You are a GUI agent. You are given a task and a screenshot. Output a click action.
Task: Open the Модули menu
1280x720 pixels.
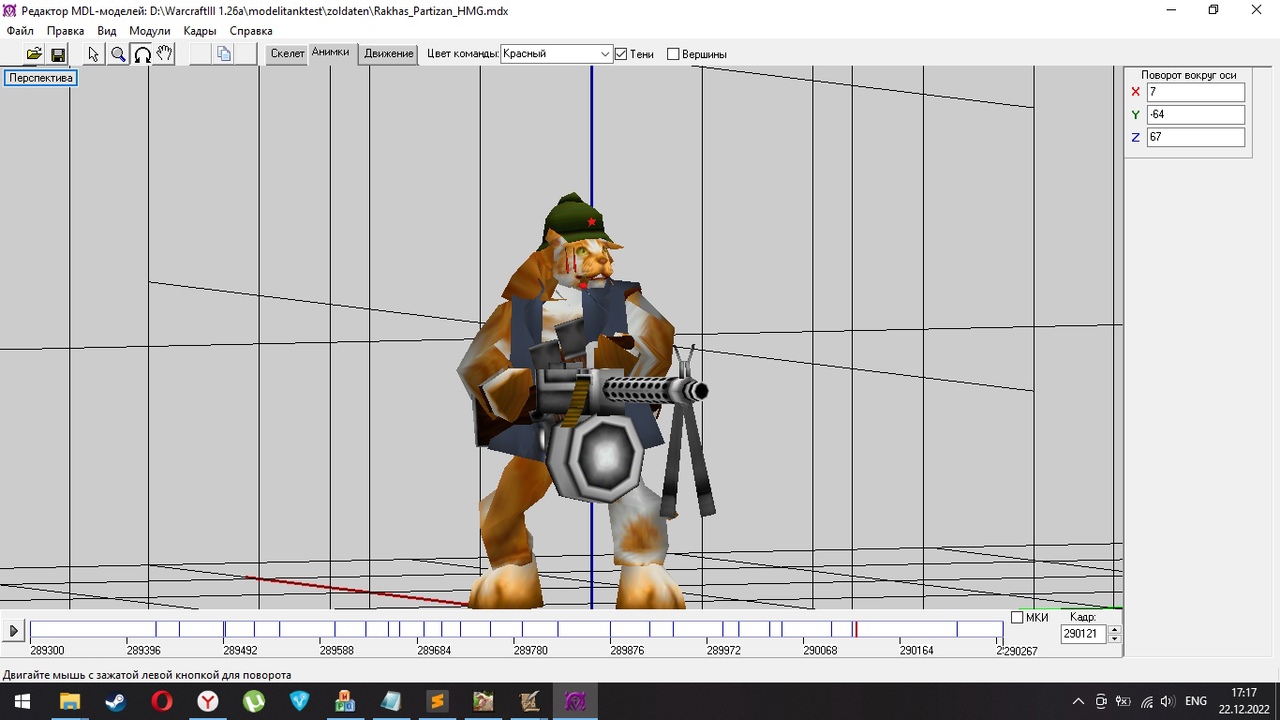tap(150, 31)
